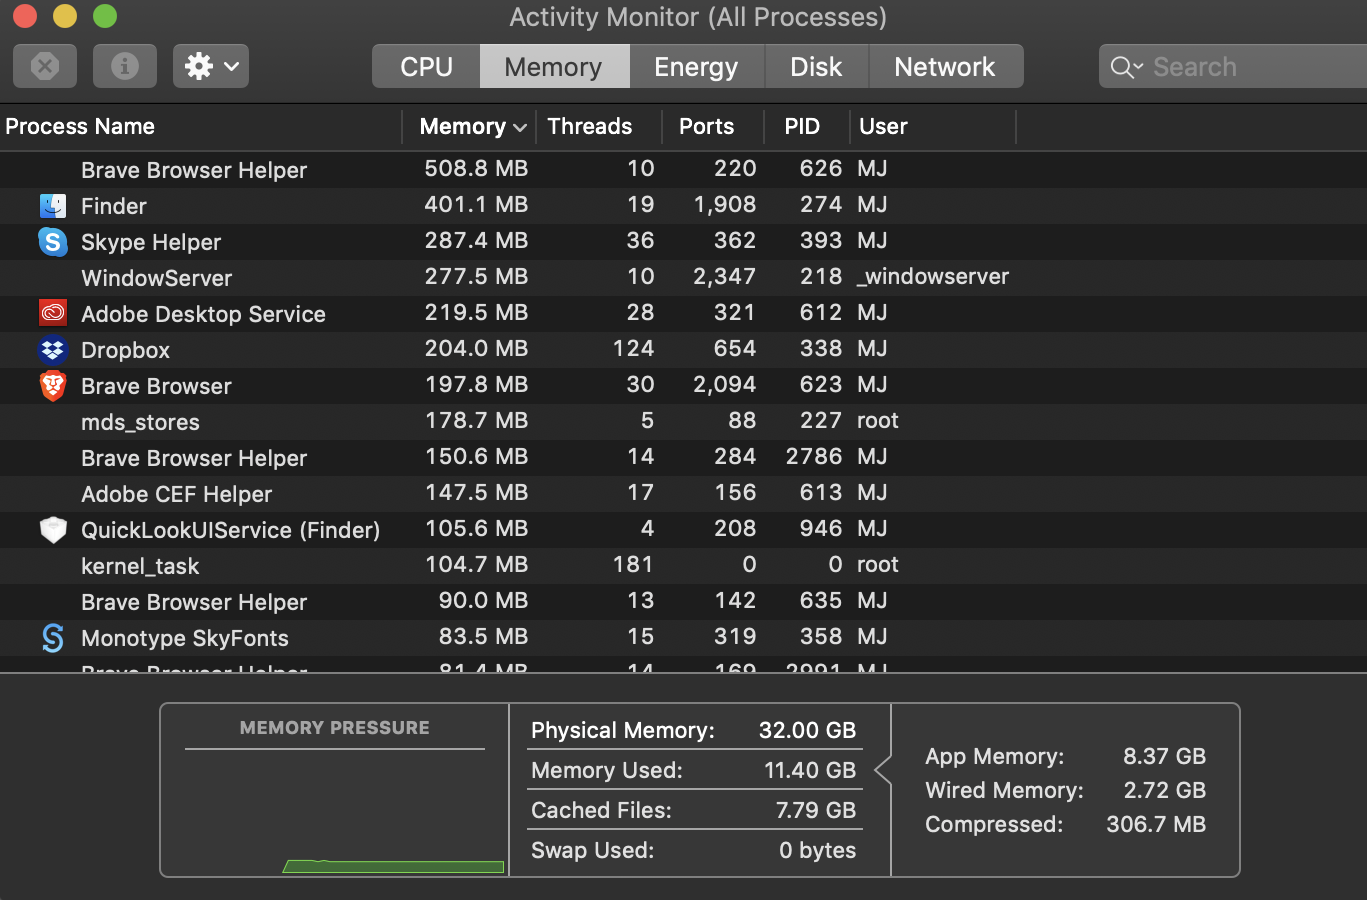Select Brave Browser Helper with PID 2786

pos(683,458)
